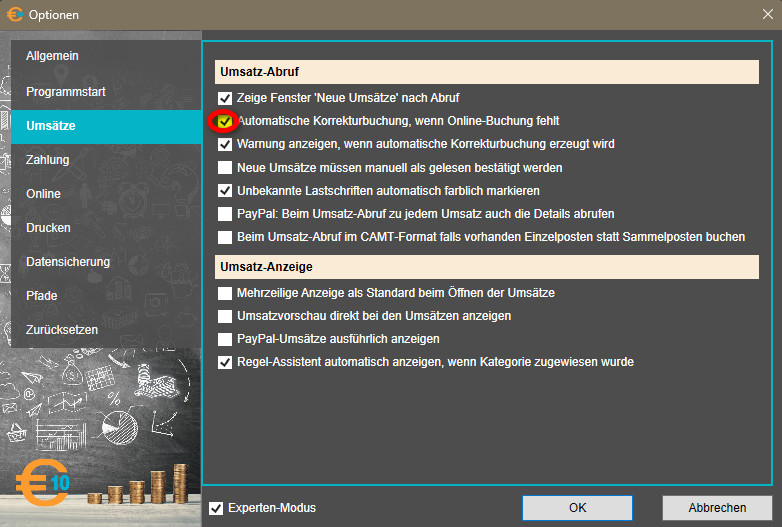Screen dimensions: 782x527
Task: Confirm settings with the OK button
Action: (x=577, y=508)
